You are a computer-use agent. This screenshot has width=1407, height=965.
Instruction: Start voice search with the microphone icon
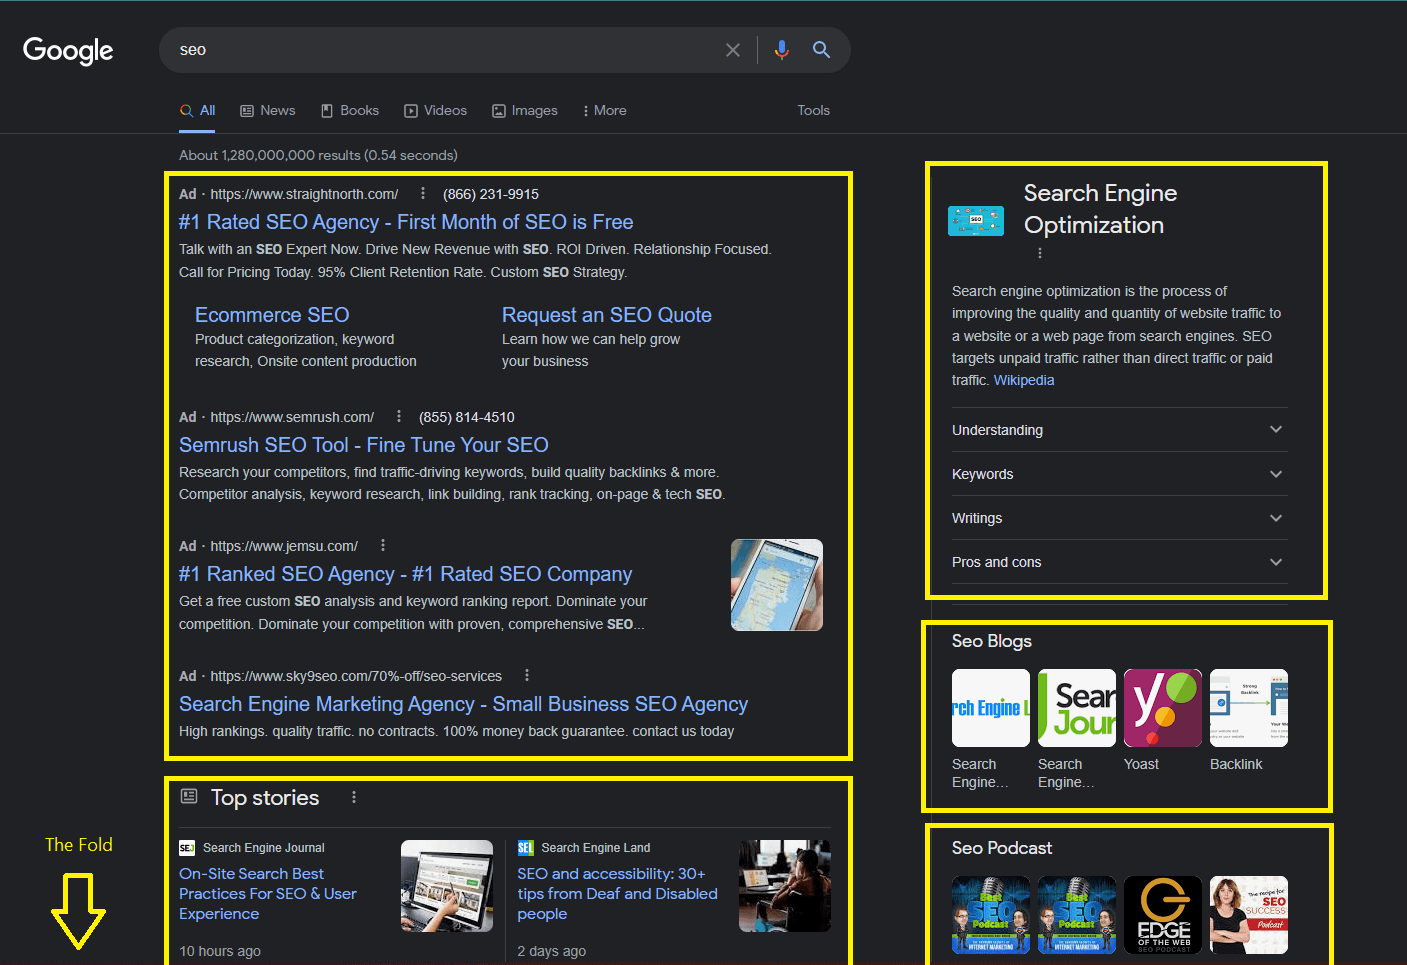[x=782, y=50]
